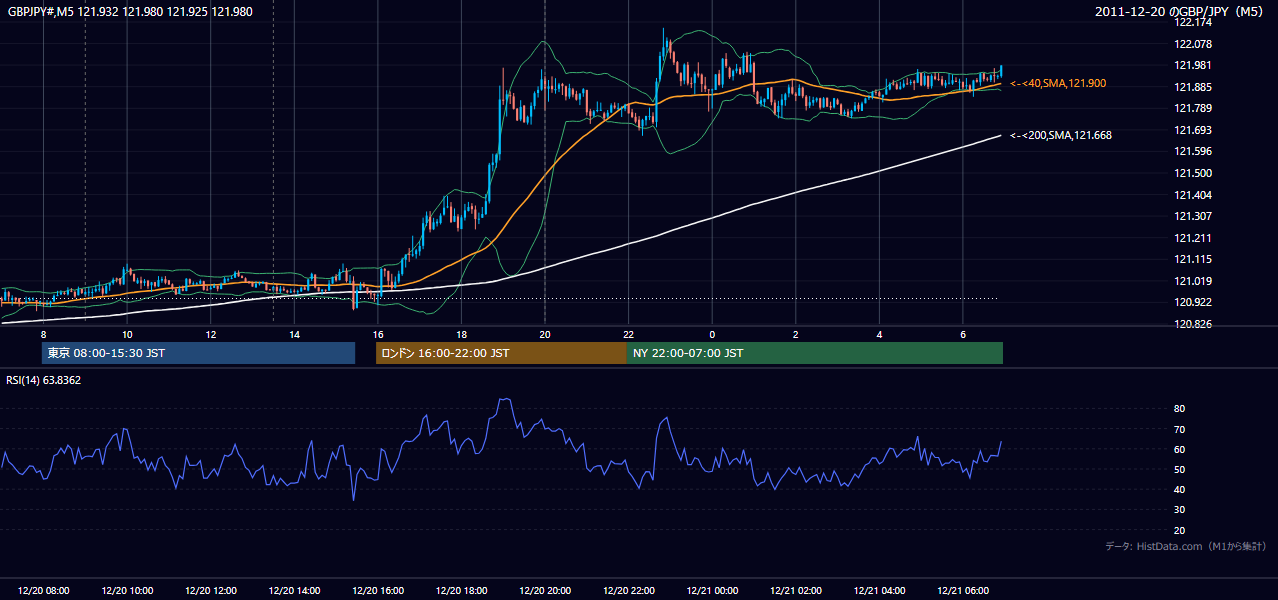Click the RSI scale value 20
Viewport: 1278px width, 600px height.
[1179, 530]
